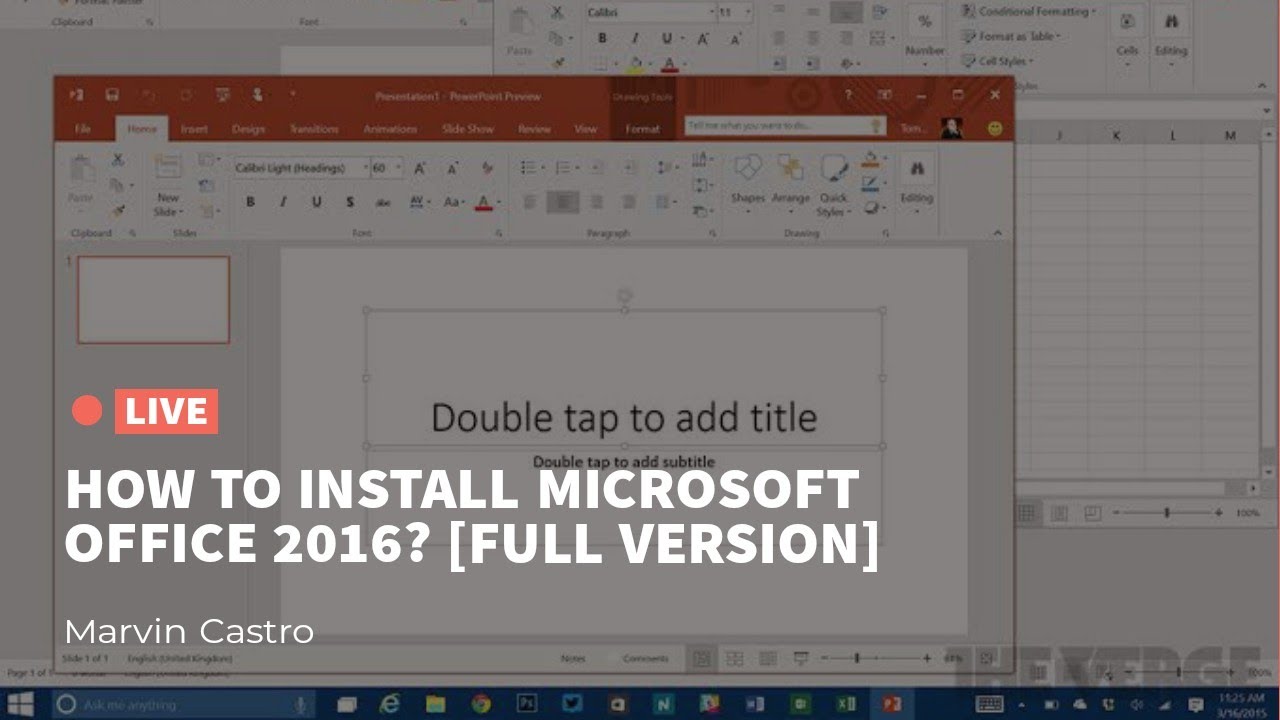Click Increase Font Size icon in PowerPoint
Image resolution: width=1280 pixels, height=720 pixels.
coord(420,168)
